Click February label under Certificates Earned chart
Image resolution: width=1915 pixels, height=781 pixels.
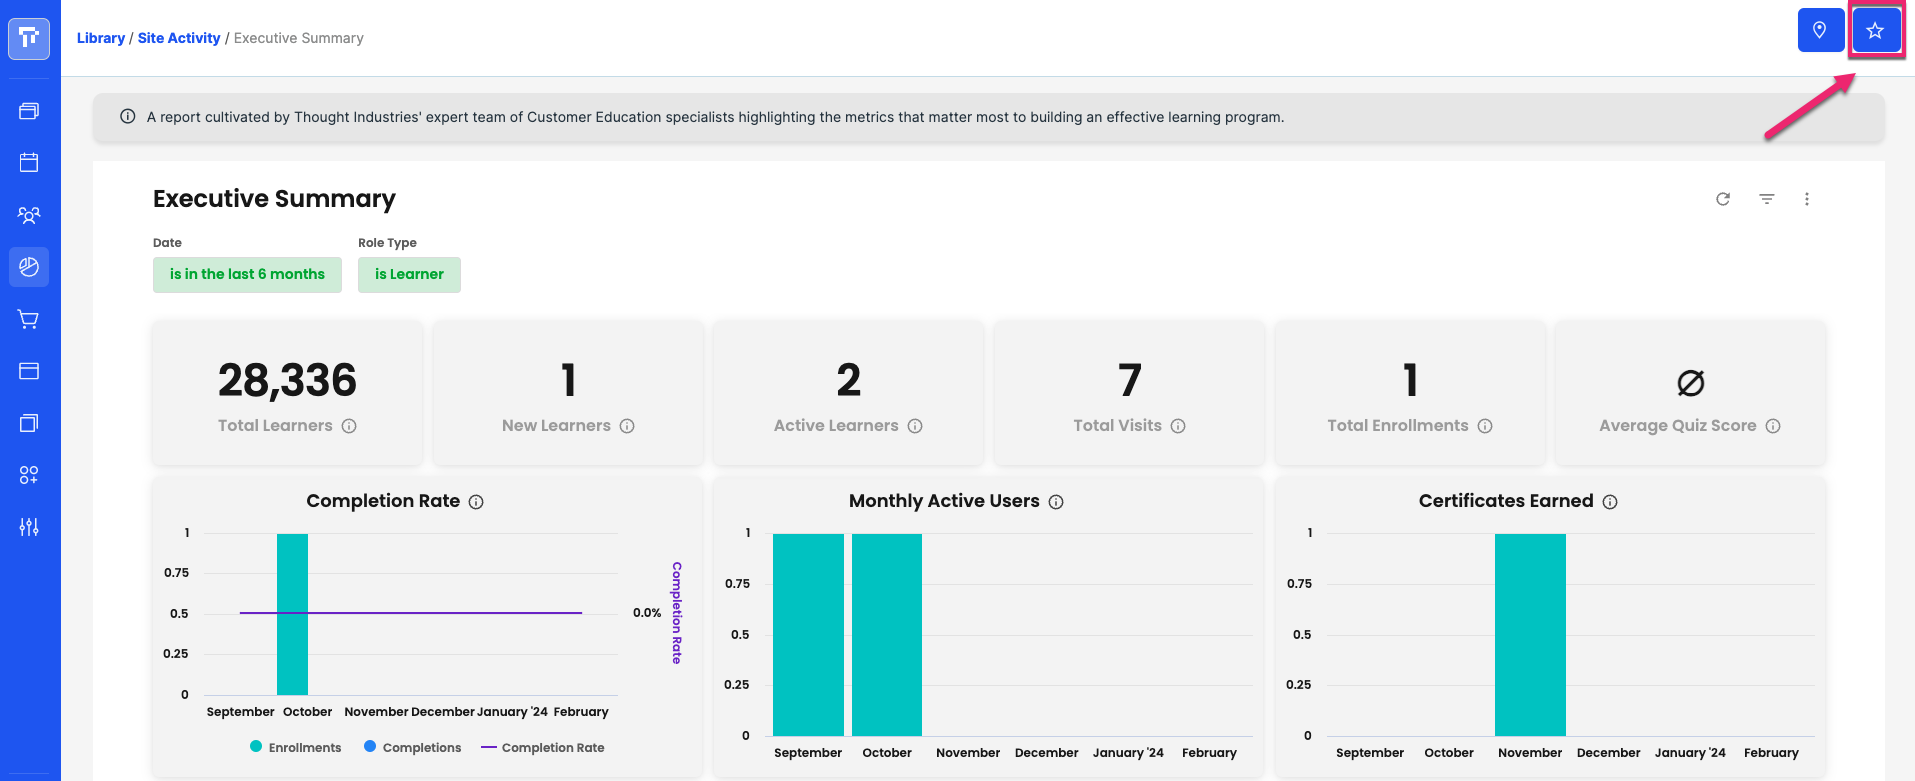1771,753
